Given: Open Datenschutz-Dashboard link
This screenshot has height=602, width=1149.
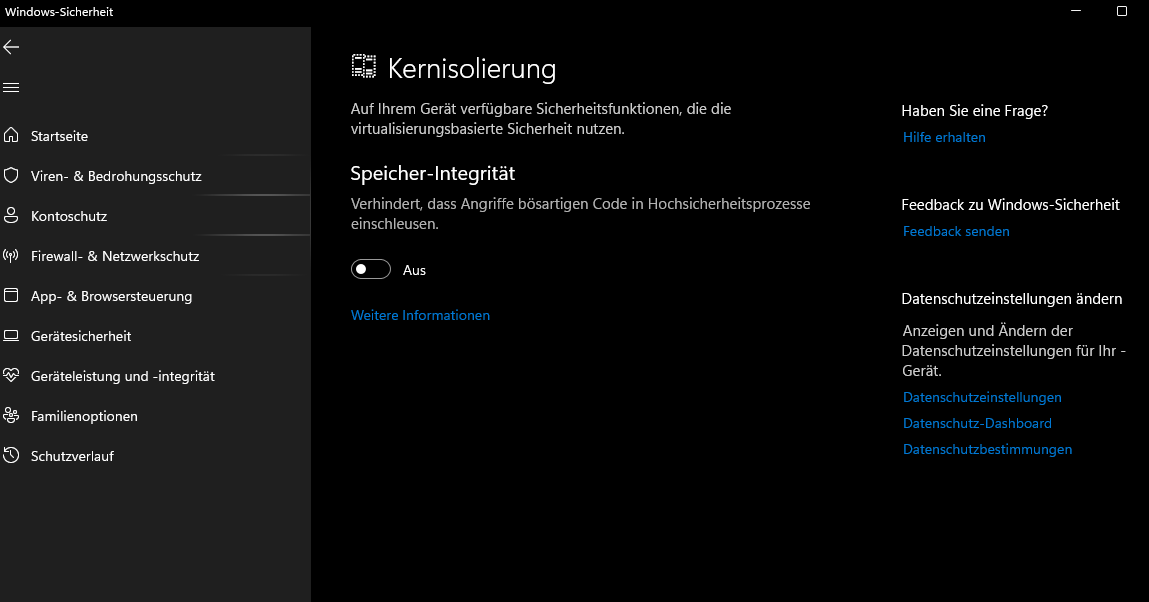Looking at the screenshot, I should pyautogui.click(x=977, y=423).
